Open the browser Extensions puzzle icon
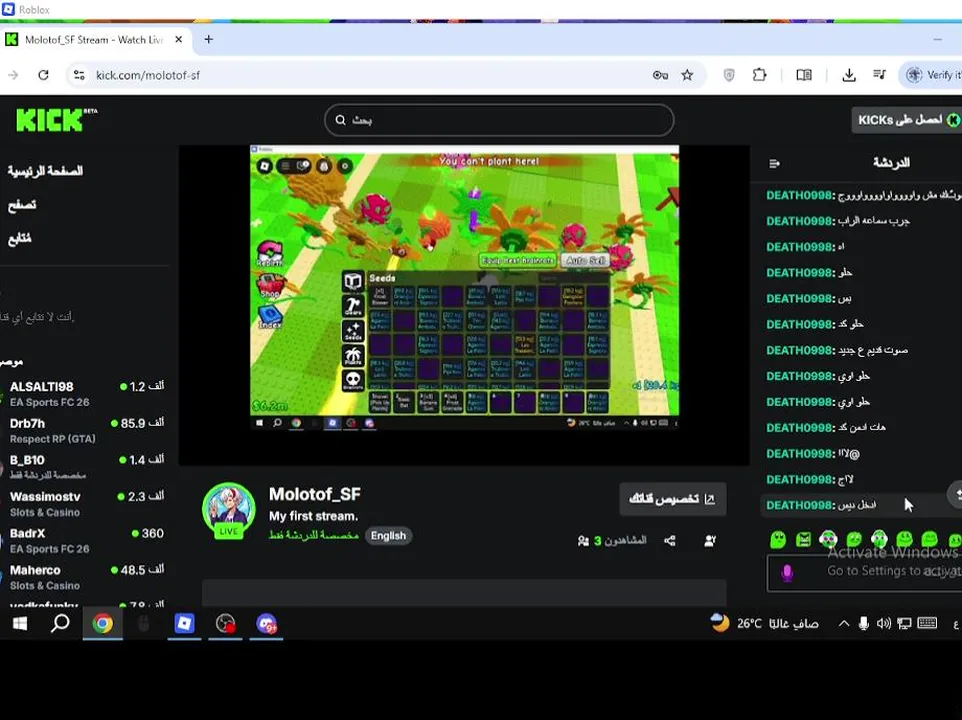The width and height of the screenshot is (962, 720). (x=760, y=75)
